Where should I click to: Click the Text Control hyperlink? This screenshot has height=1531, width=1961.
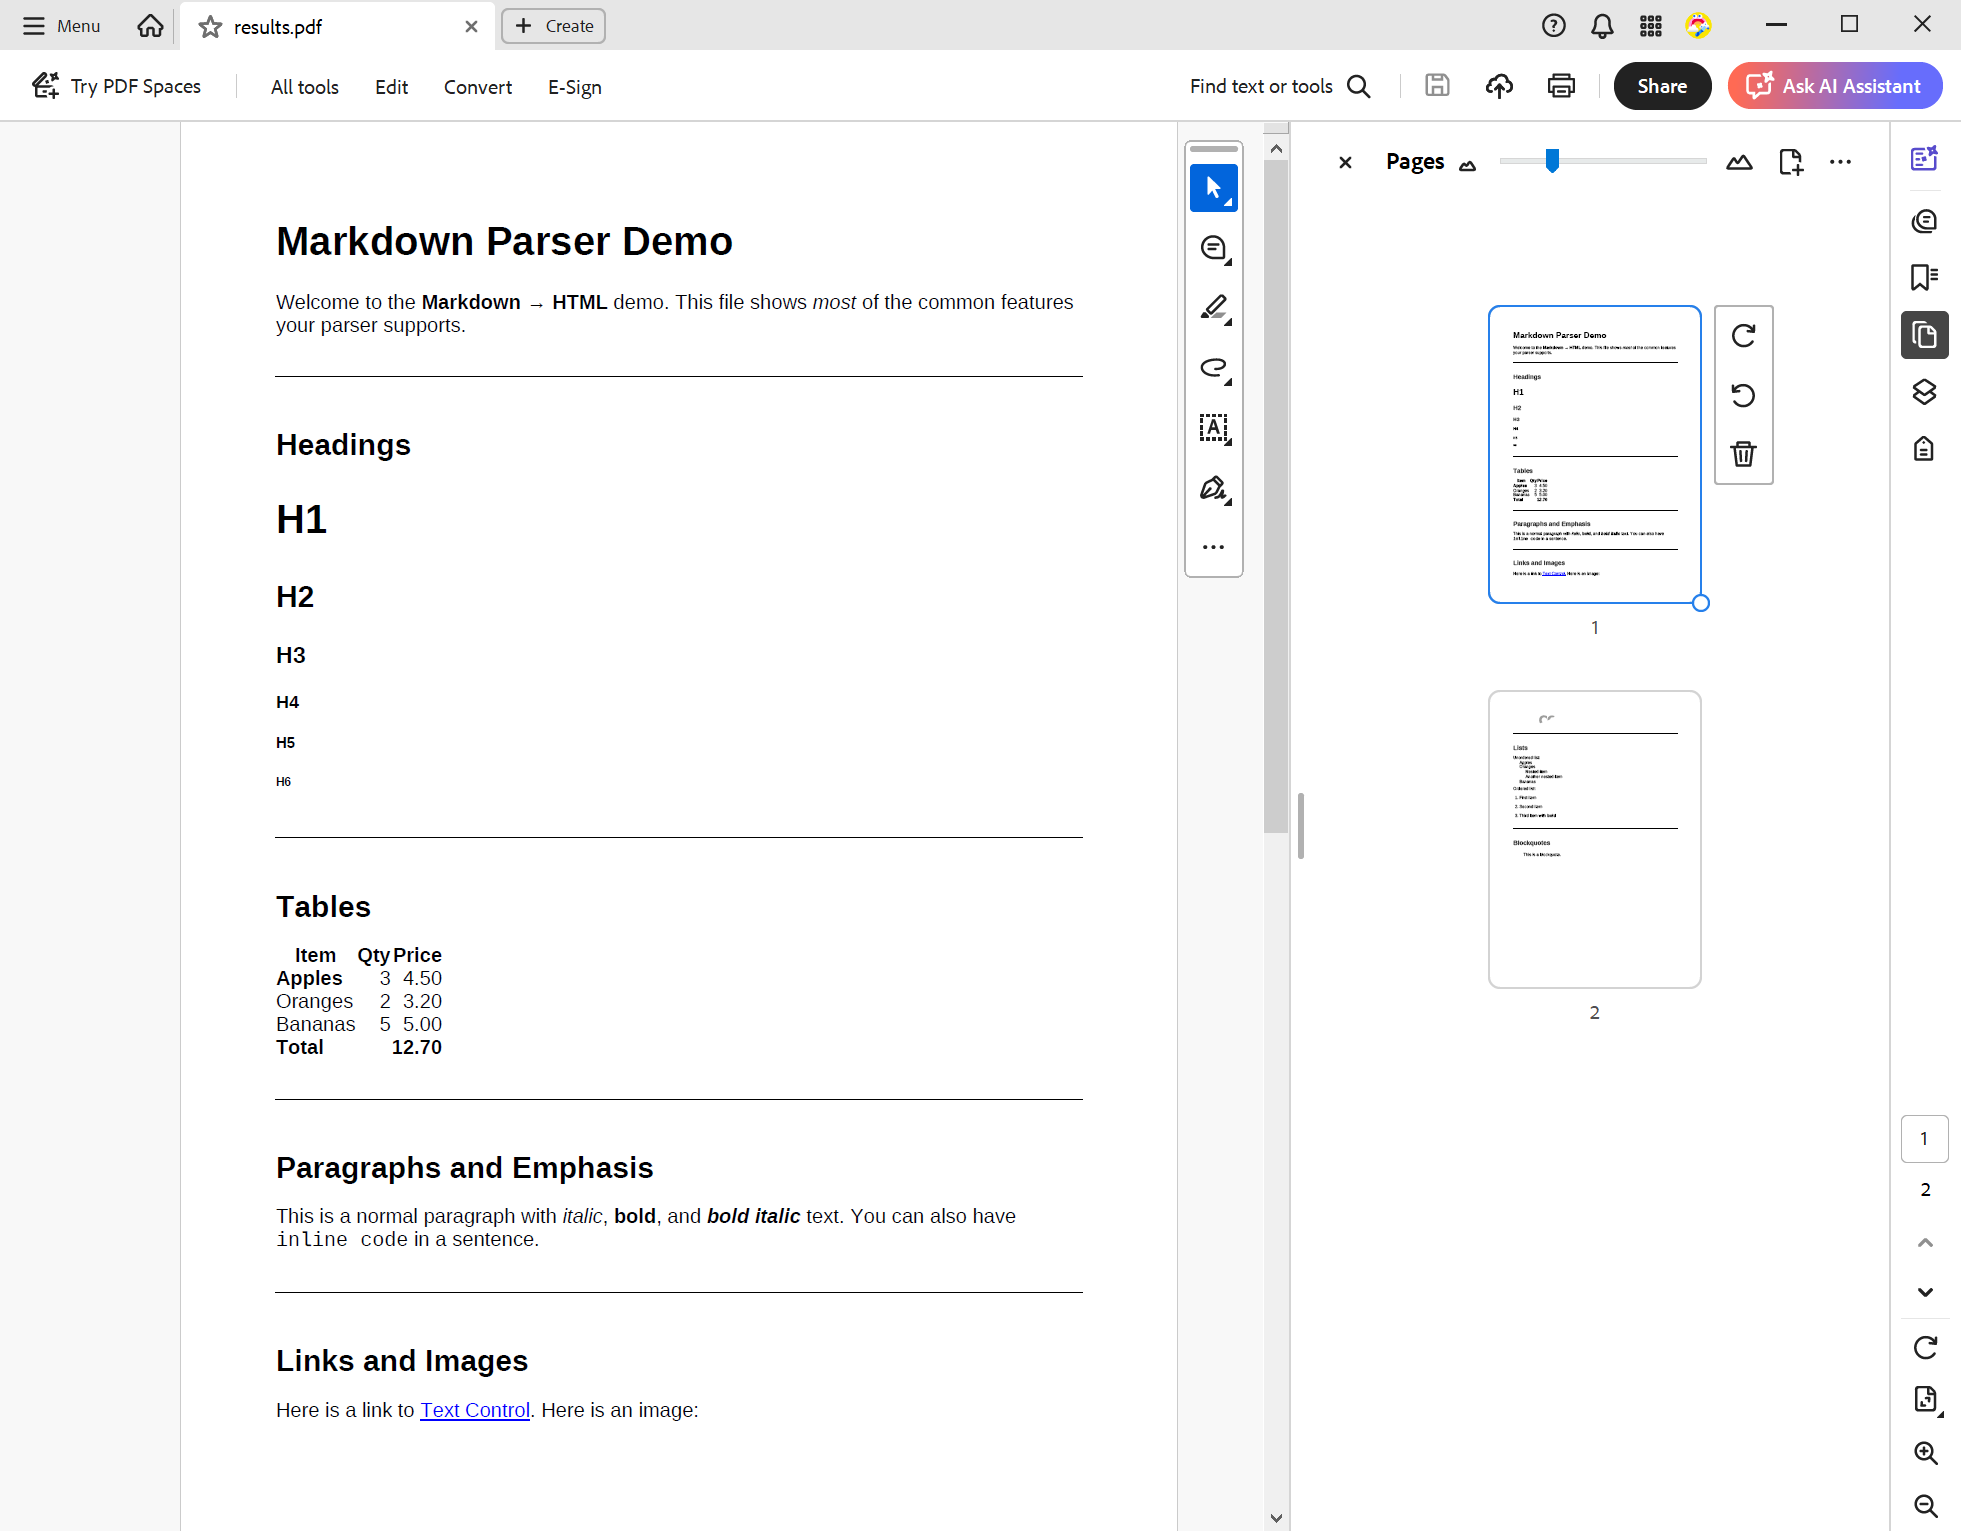[474, 1410]
